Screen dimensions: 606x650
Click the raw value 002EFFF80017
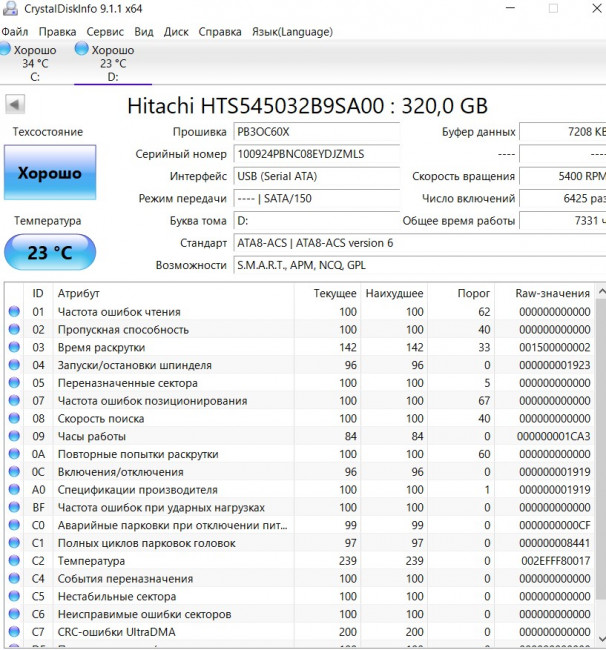(555, 560)
